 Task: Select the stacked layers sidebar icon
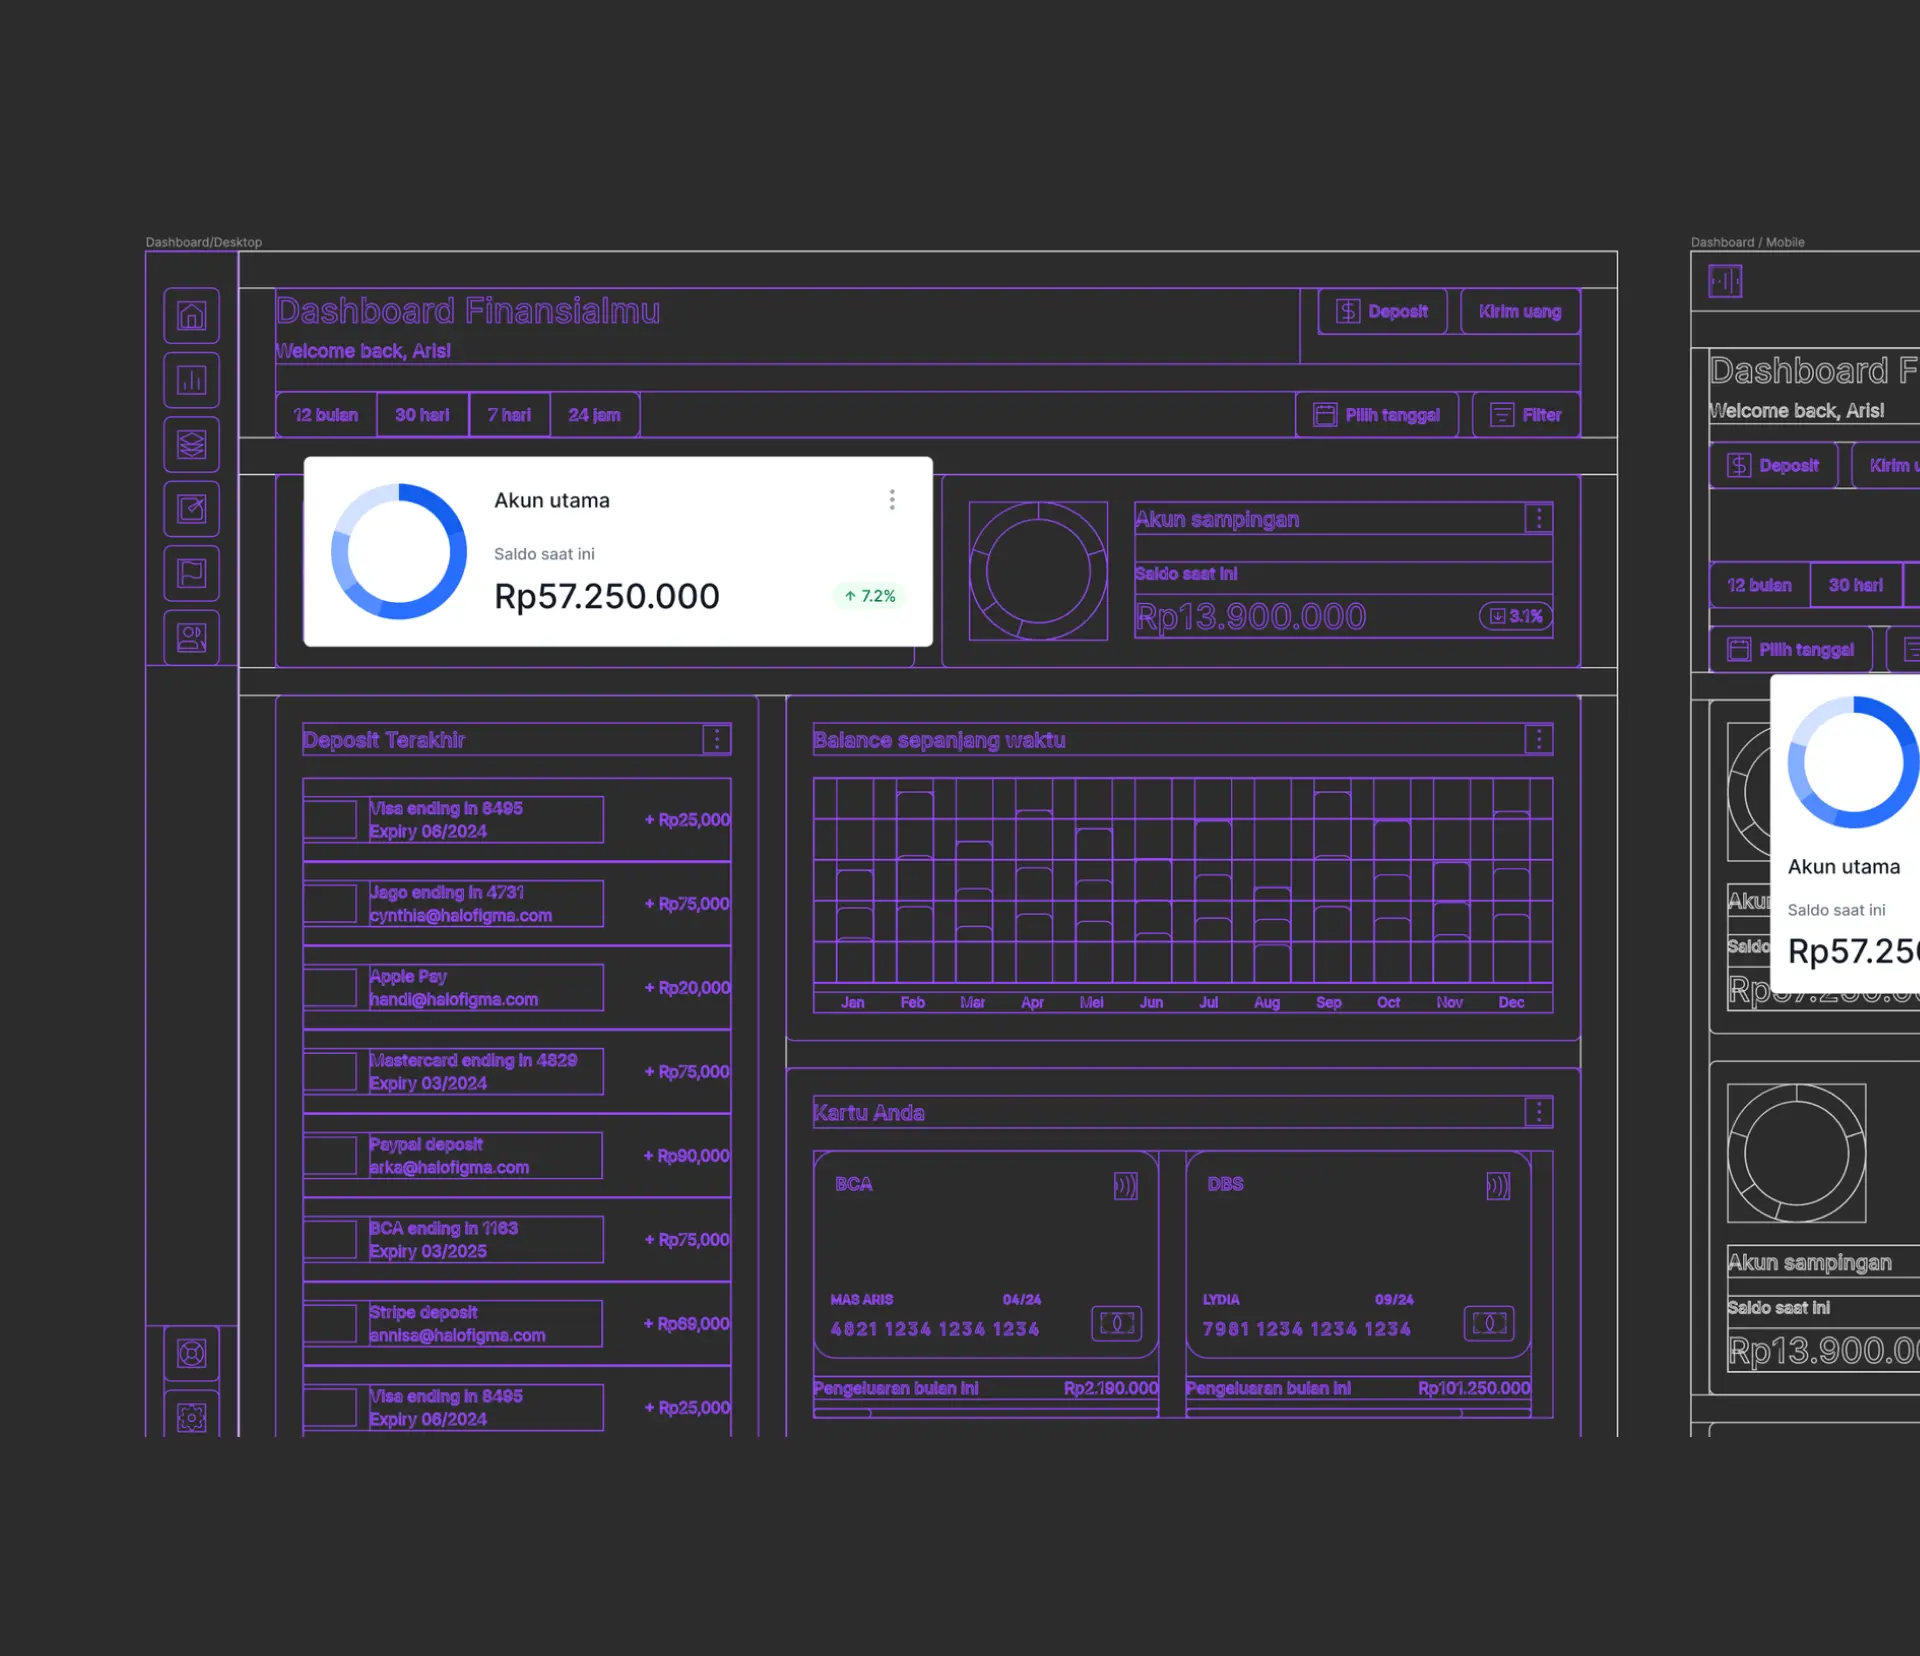(191, 444)
